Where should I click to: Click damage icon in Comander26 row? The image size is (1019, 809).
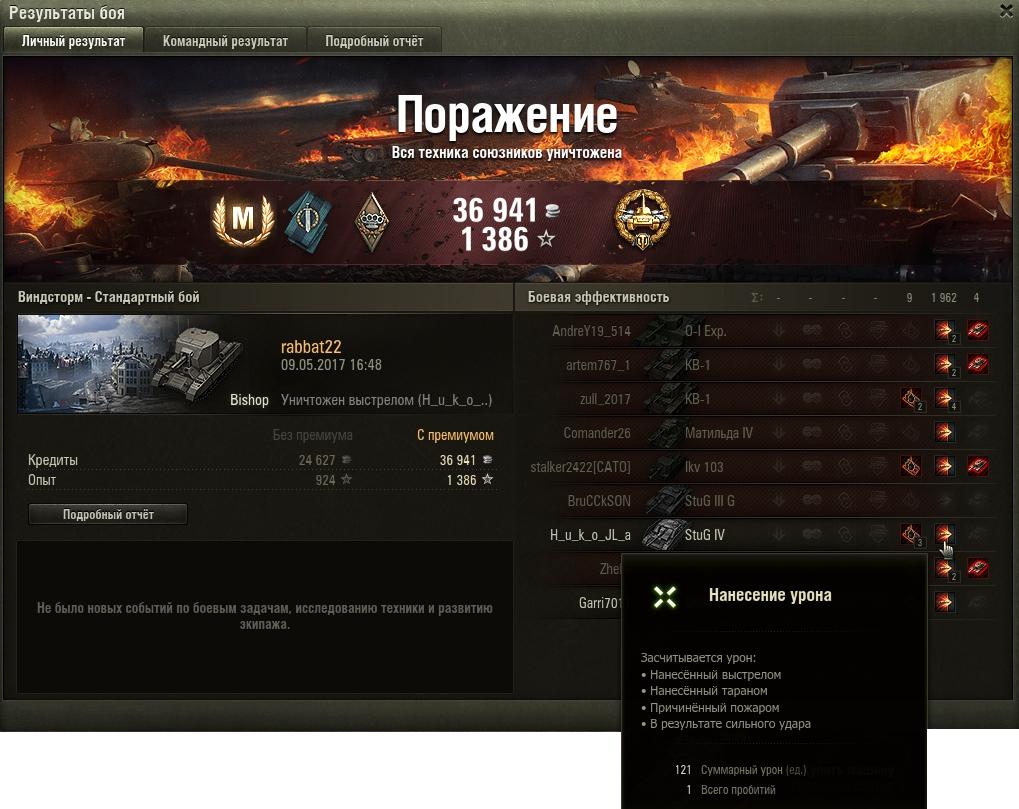[944, 432]
